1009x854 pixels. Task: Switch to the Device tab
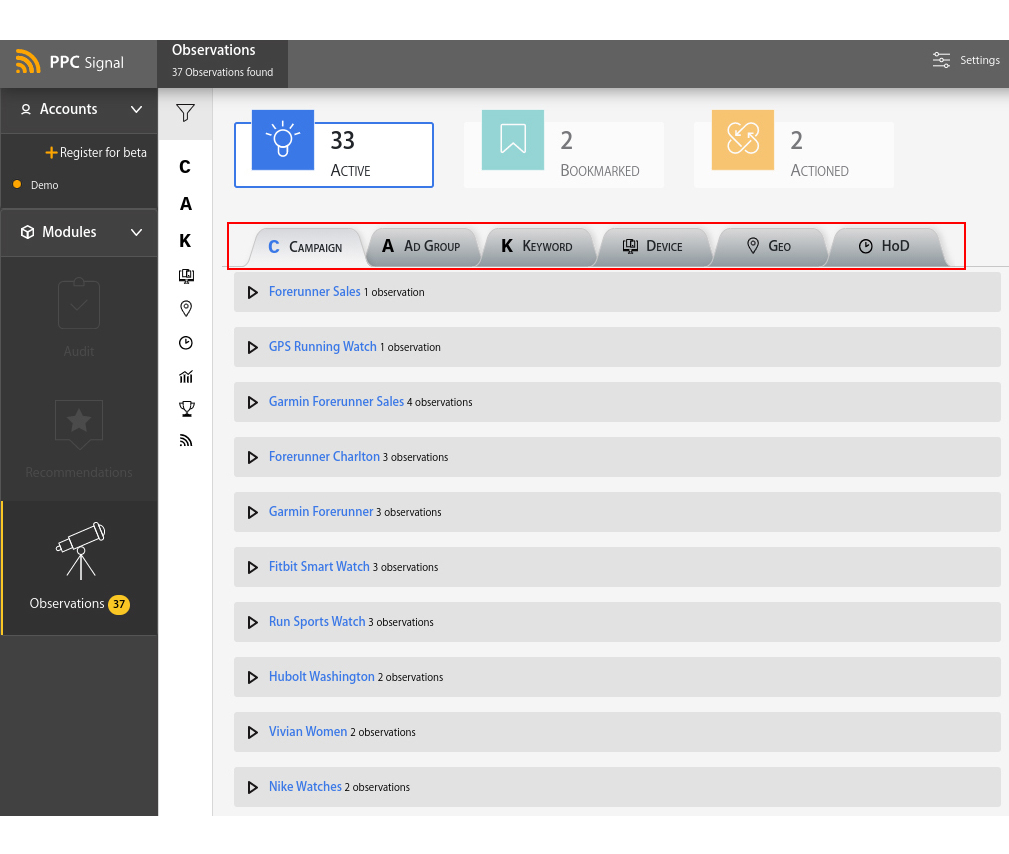coord(653,246)
